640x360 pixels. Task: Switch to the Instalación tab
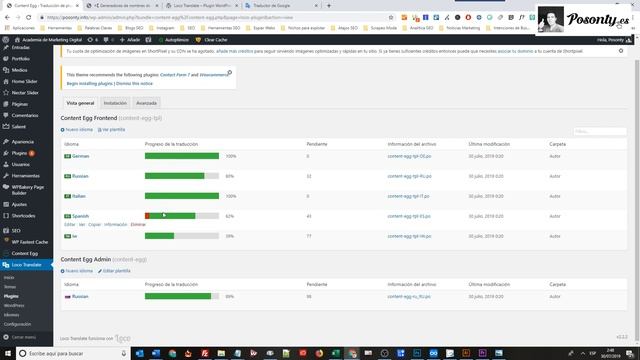(115, 103)
